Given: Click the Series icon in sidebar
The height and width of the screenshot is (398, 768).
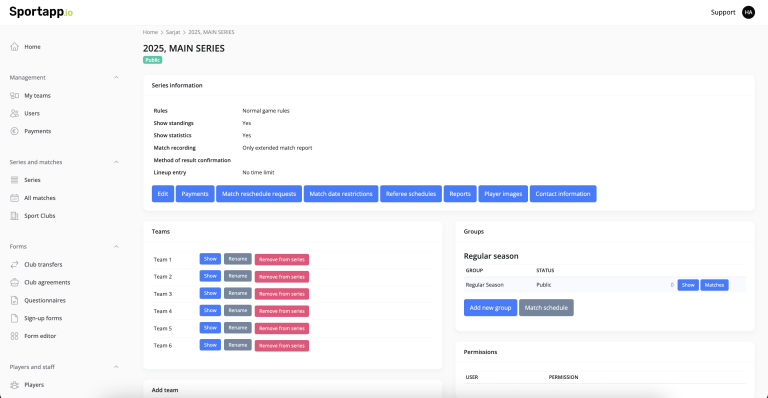Looking at the screenshot, I should coord(14,180).
